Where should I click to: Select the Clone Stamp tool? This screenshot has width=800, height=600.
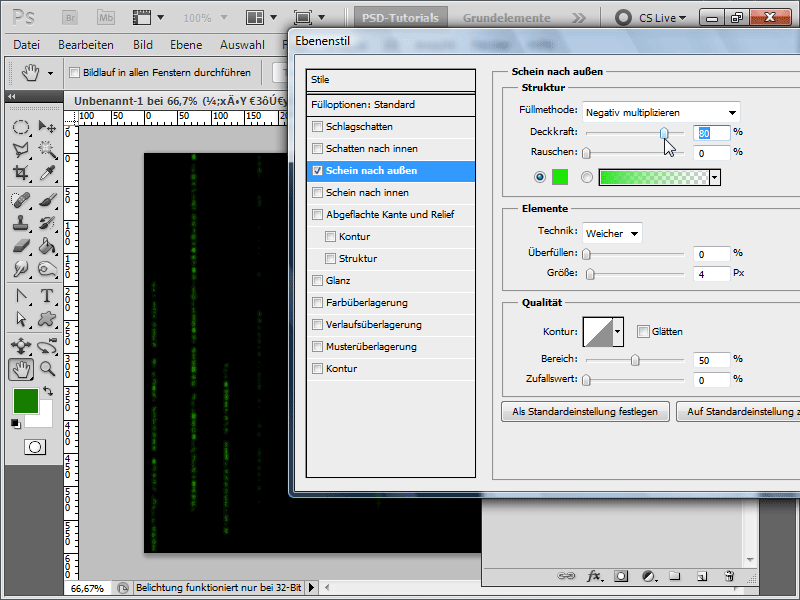pos(20,223)
